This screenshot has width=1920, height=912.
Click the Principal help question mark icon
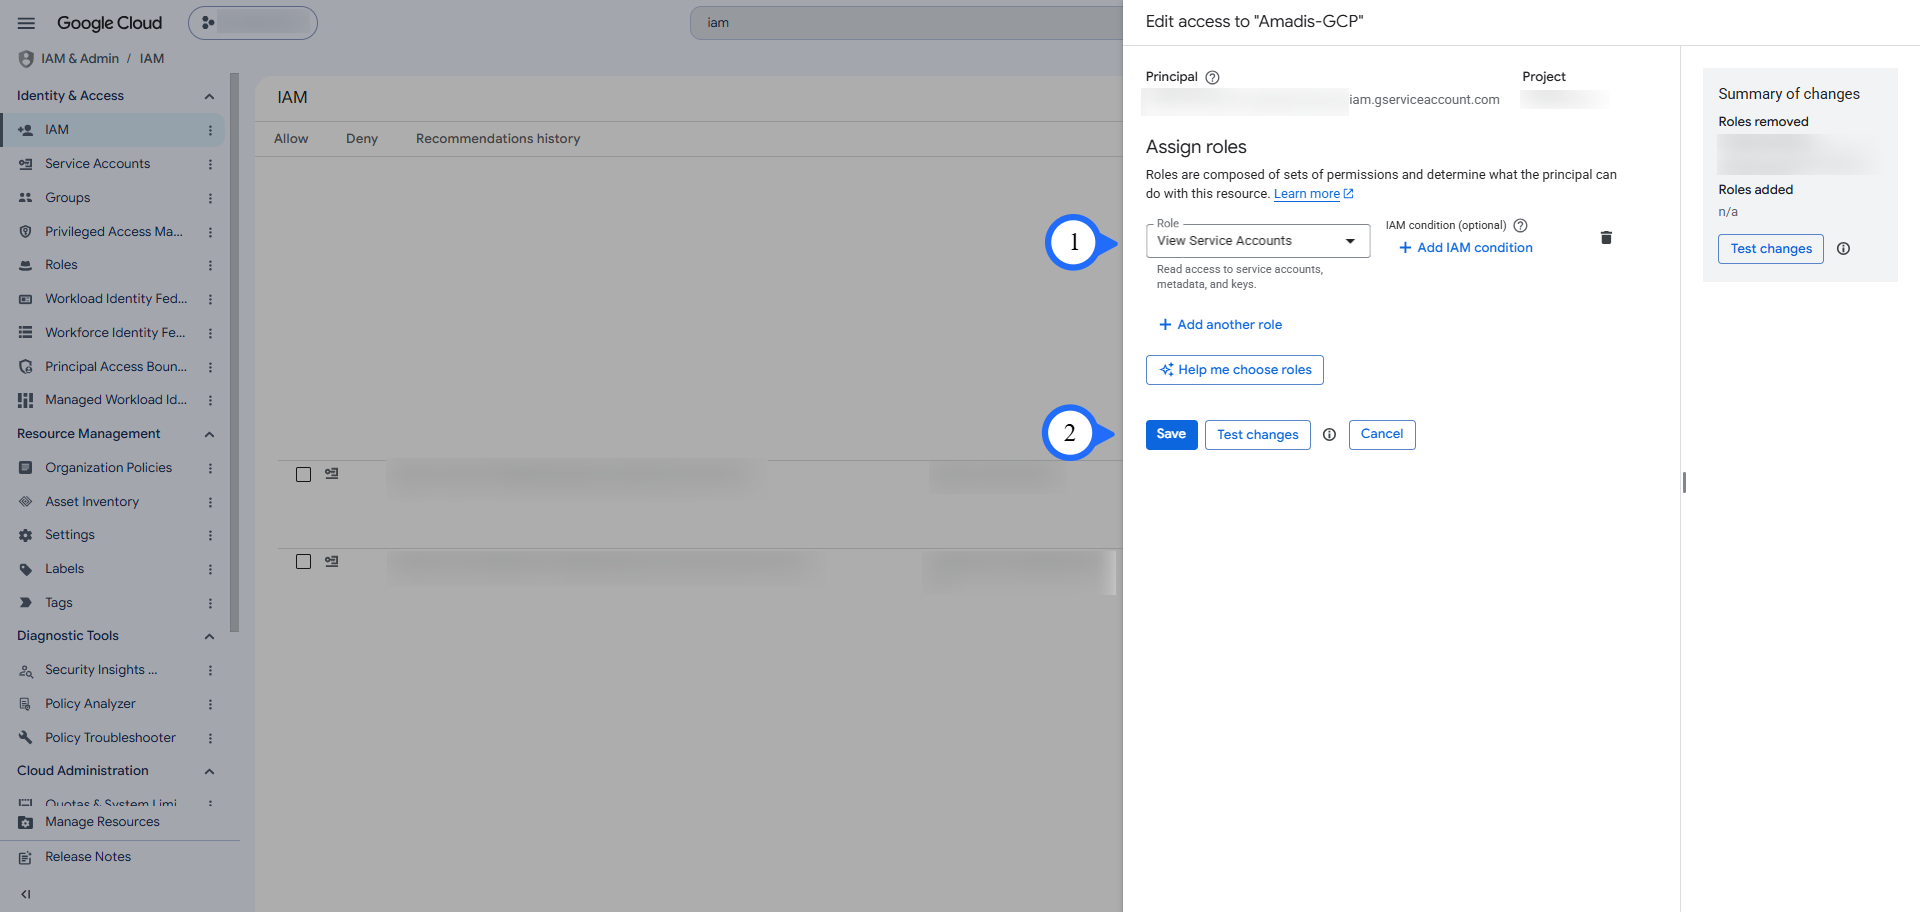1212,77
